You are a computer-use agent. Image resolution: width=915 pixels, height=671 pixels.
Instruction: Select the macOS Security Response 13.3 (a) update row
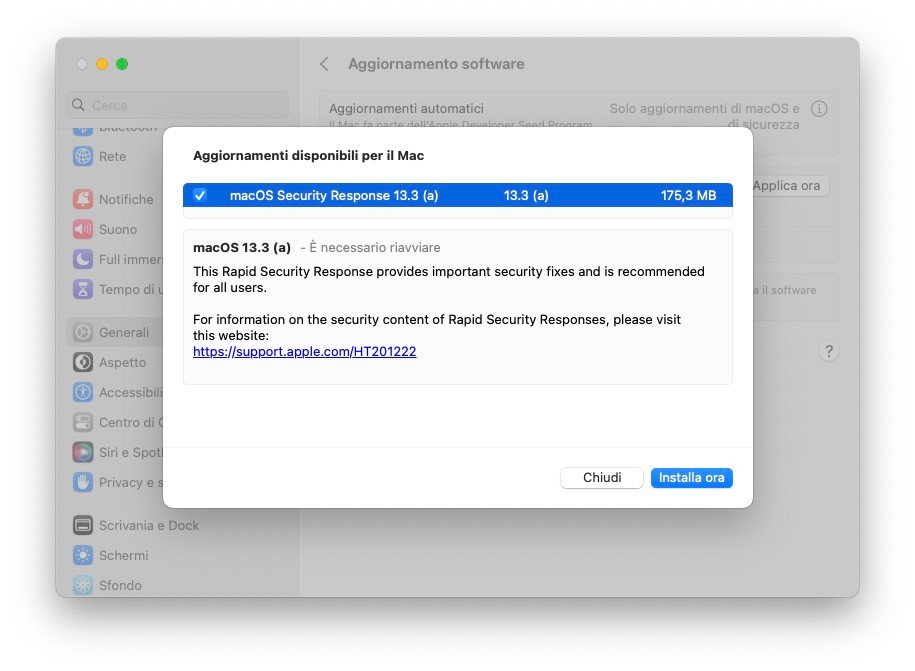coord(458,195)
